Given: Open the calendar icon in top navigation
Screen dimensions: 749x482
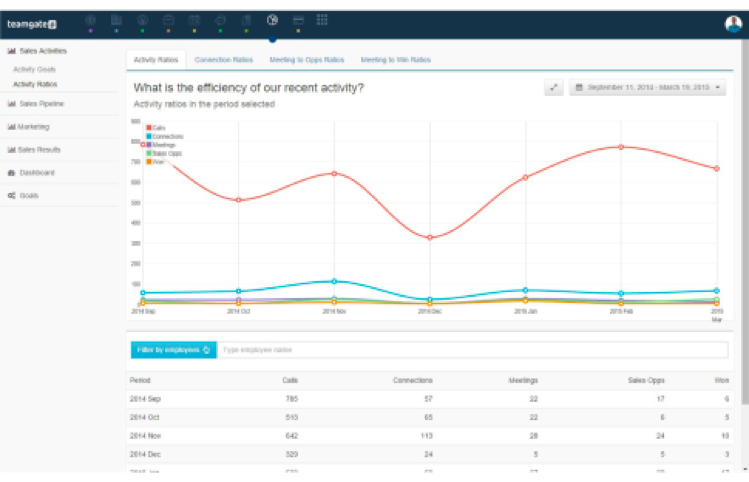Looking at the screenshot, I should click(194, 20).
